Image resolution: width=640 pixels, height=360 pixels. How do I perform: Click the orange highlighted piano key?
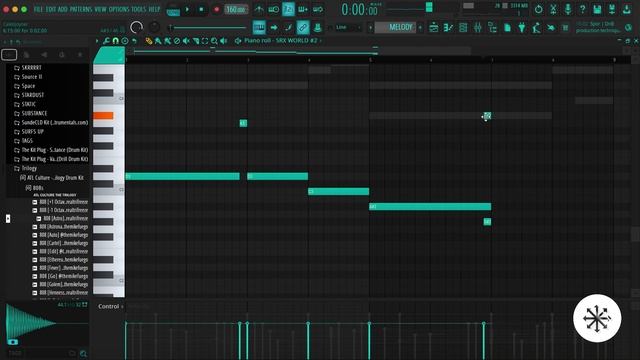pyautogui.click(x=103, y=116)
